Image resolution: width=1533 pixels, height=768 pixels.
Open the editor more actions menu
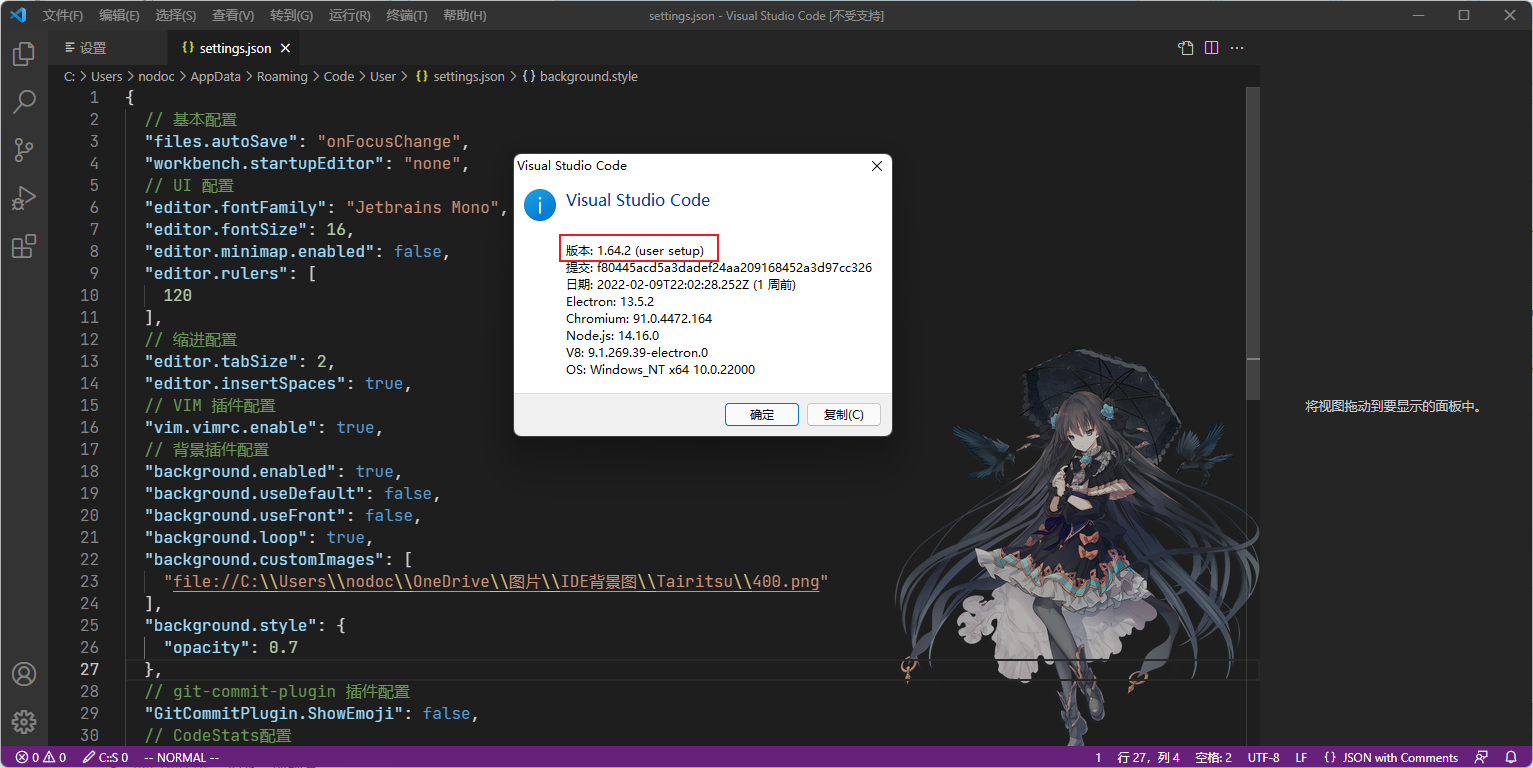[1237, 47]
